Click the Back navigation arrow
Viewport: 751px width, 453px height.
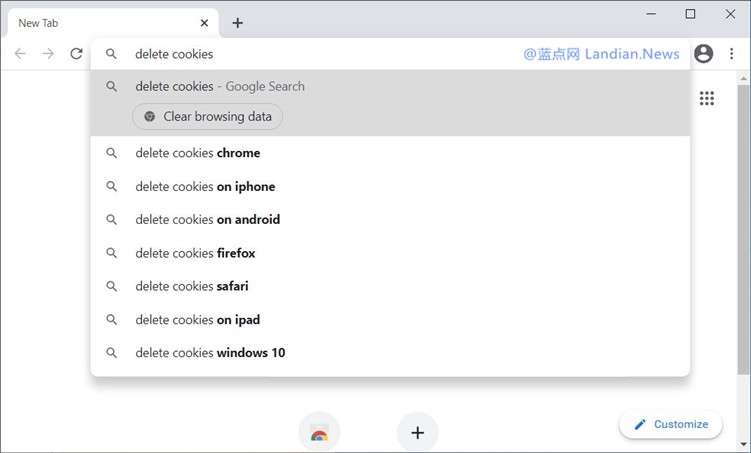(20, 53)
